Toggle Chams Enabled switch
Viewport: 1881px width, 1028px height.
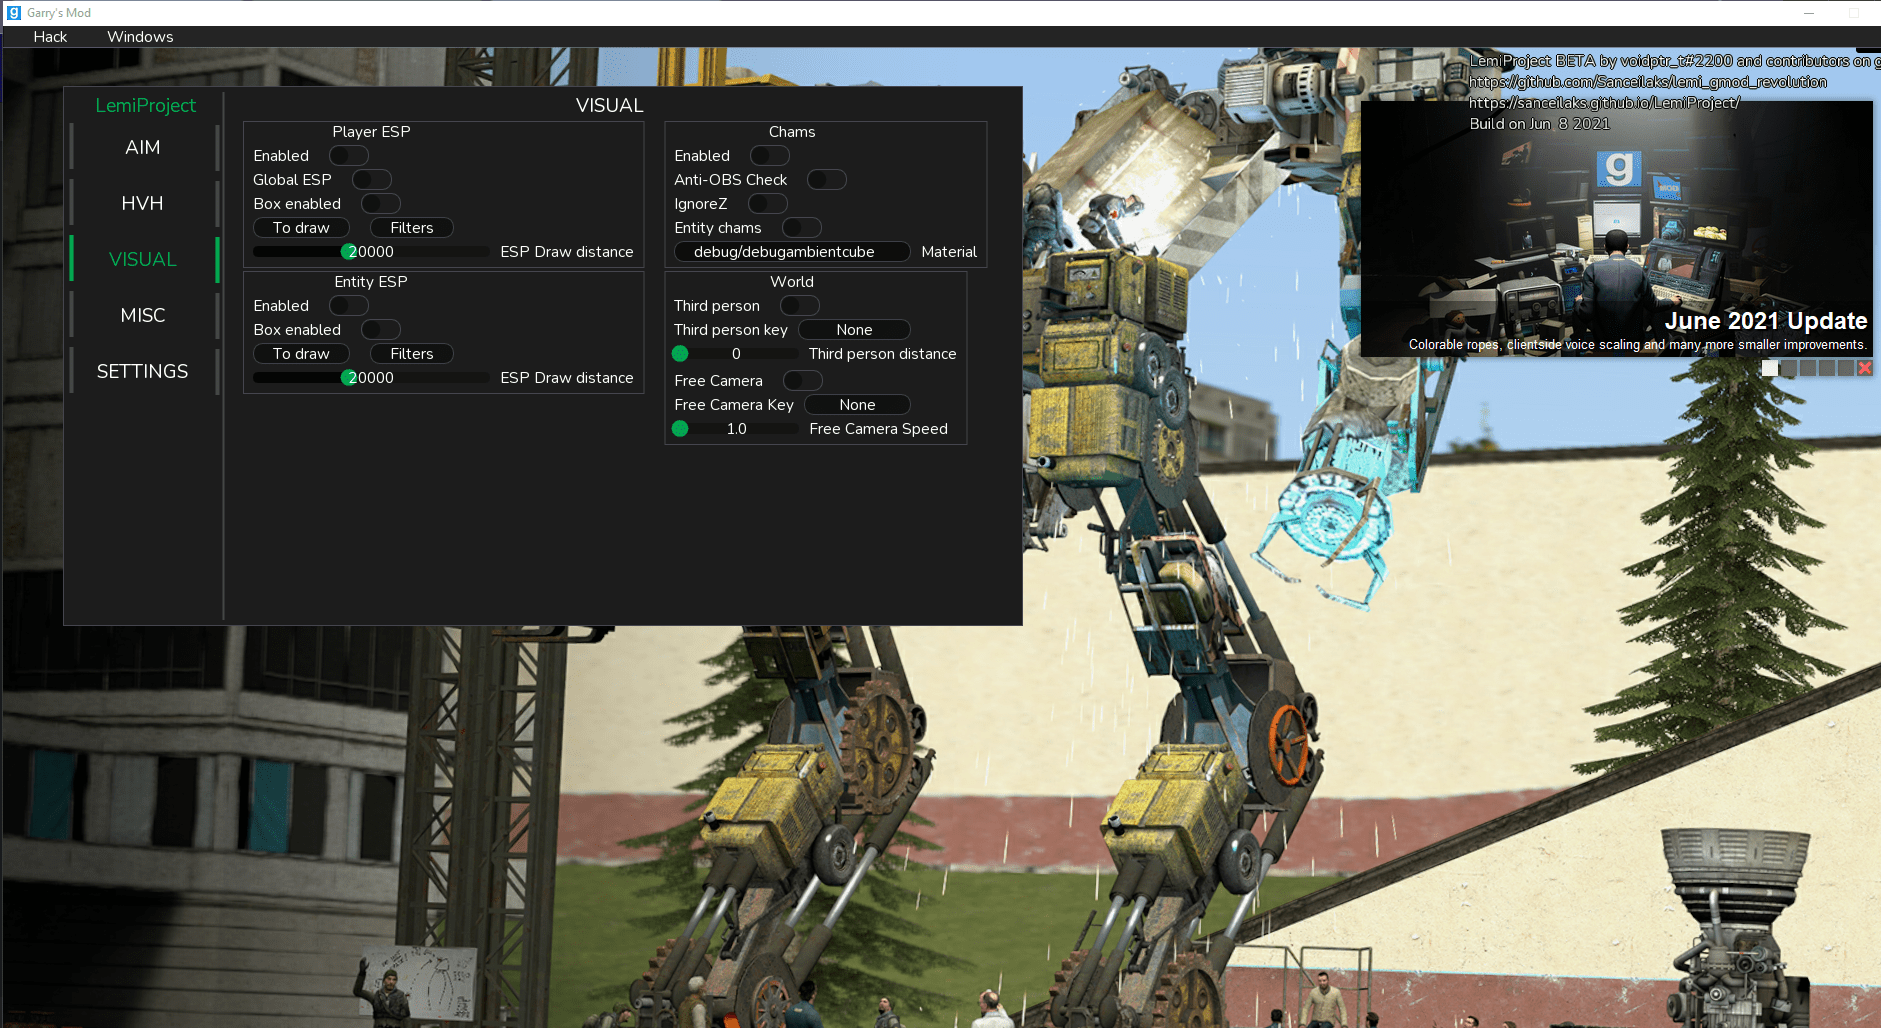click(x=770, y=156)
